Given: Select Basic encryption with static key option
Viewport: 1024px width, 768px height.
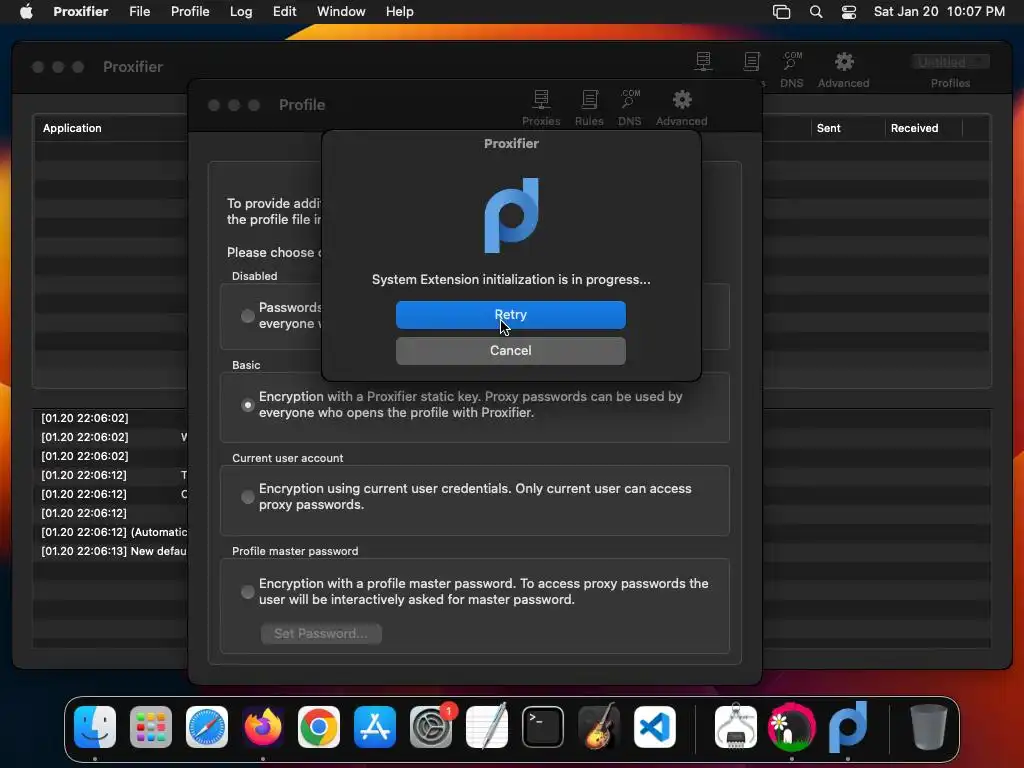Looking at the screenshot, I should pos(248,405).
